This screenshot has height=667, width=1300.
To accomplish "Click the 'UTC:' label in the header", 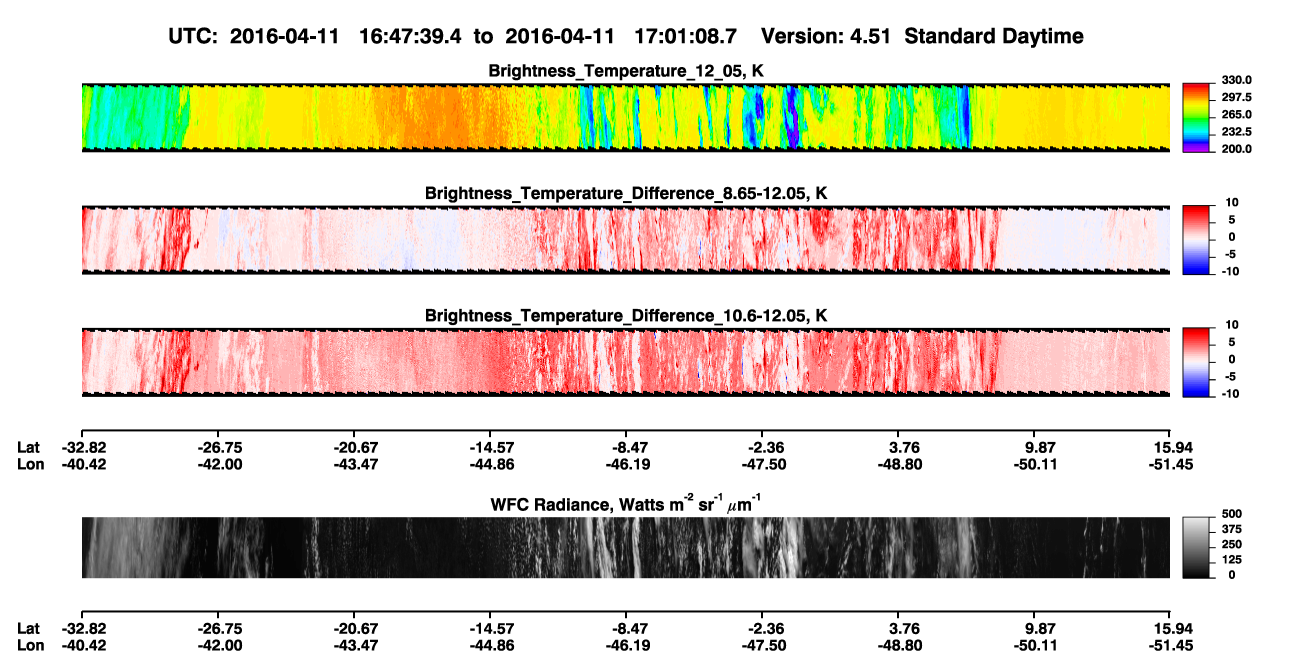I will click(x=195, y=36).
